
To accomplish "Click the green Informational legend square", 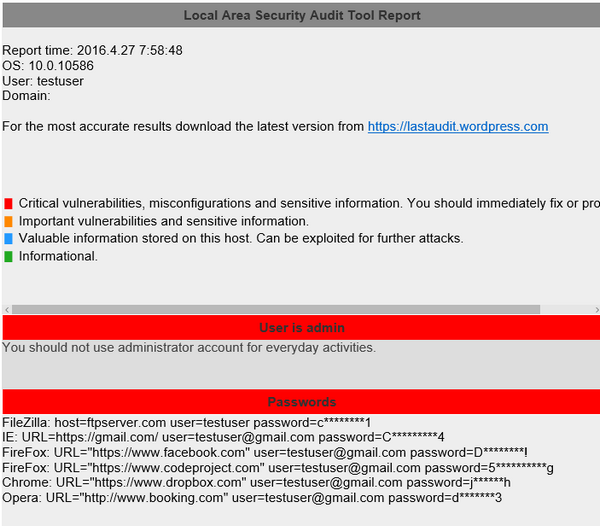I will pyautogui.click(x=8, y=257).
